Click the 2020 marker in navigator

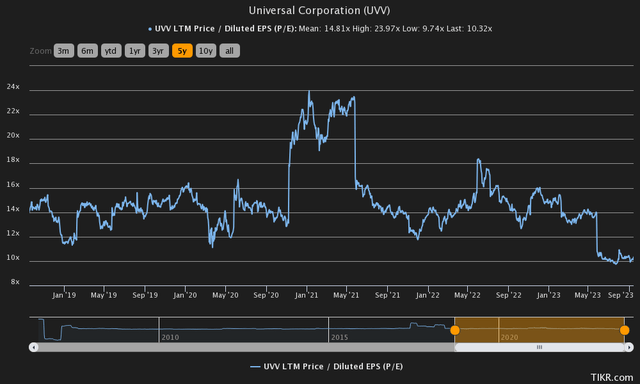coord(509,337)
